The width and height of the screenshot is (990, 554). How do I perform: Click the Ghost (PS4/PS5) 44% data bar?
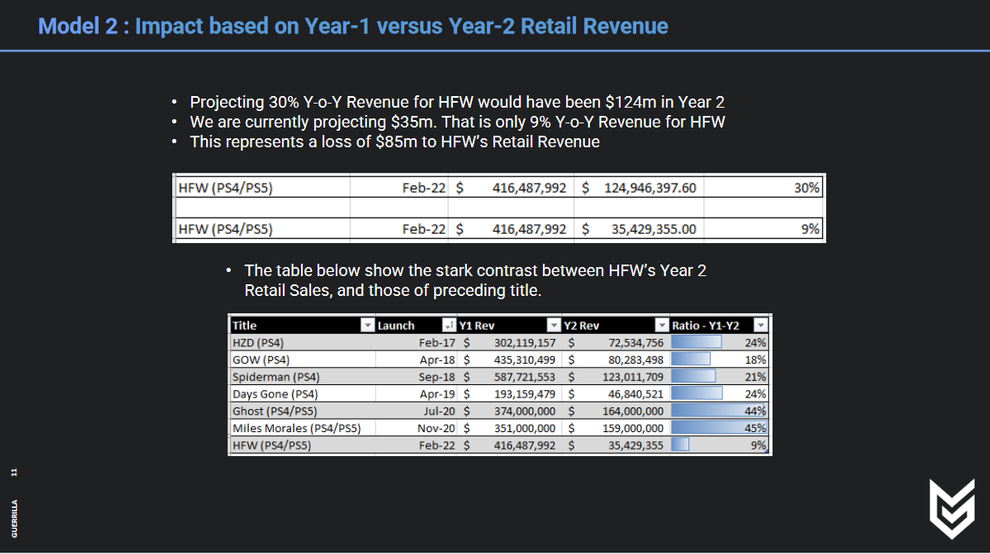coord(719,411)
